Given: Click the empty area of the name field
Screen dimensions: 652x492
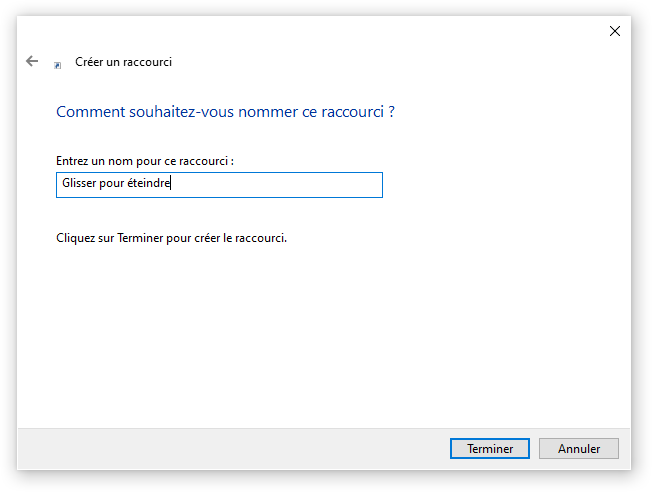Looking at the screenshot, I should 277,185.
